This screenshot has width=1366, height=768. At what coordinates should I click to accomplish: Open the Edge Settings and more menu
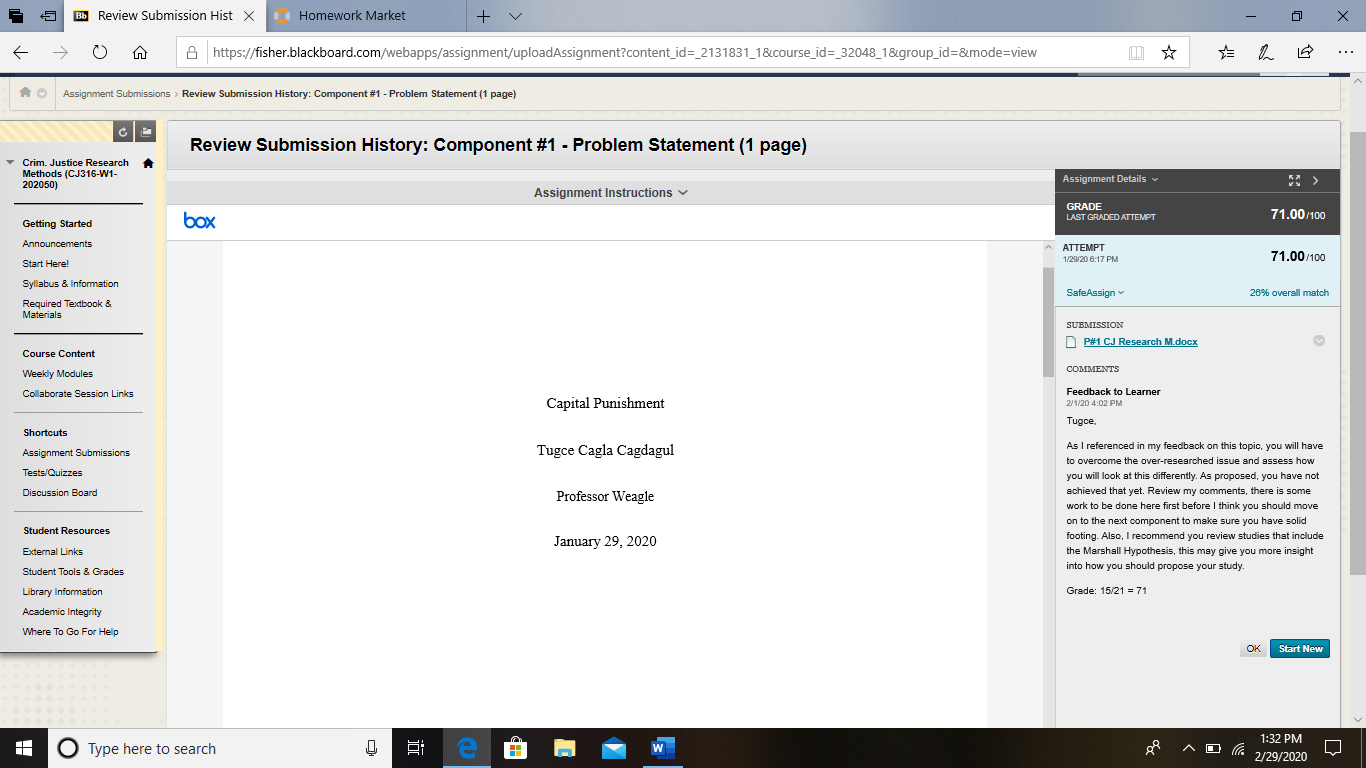coord(1345,52)
